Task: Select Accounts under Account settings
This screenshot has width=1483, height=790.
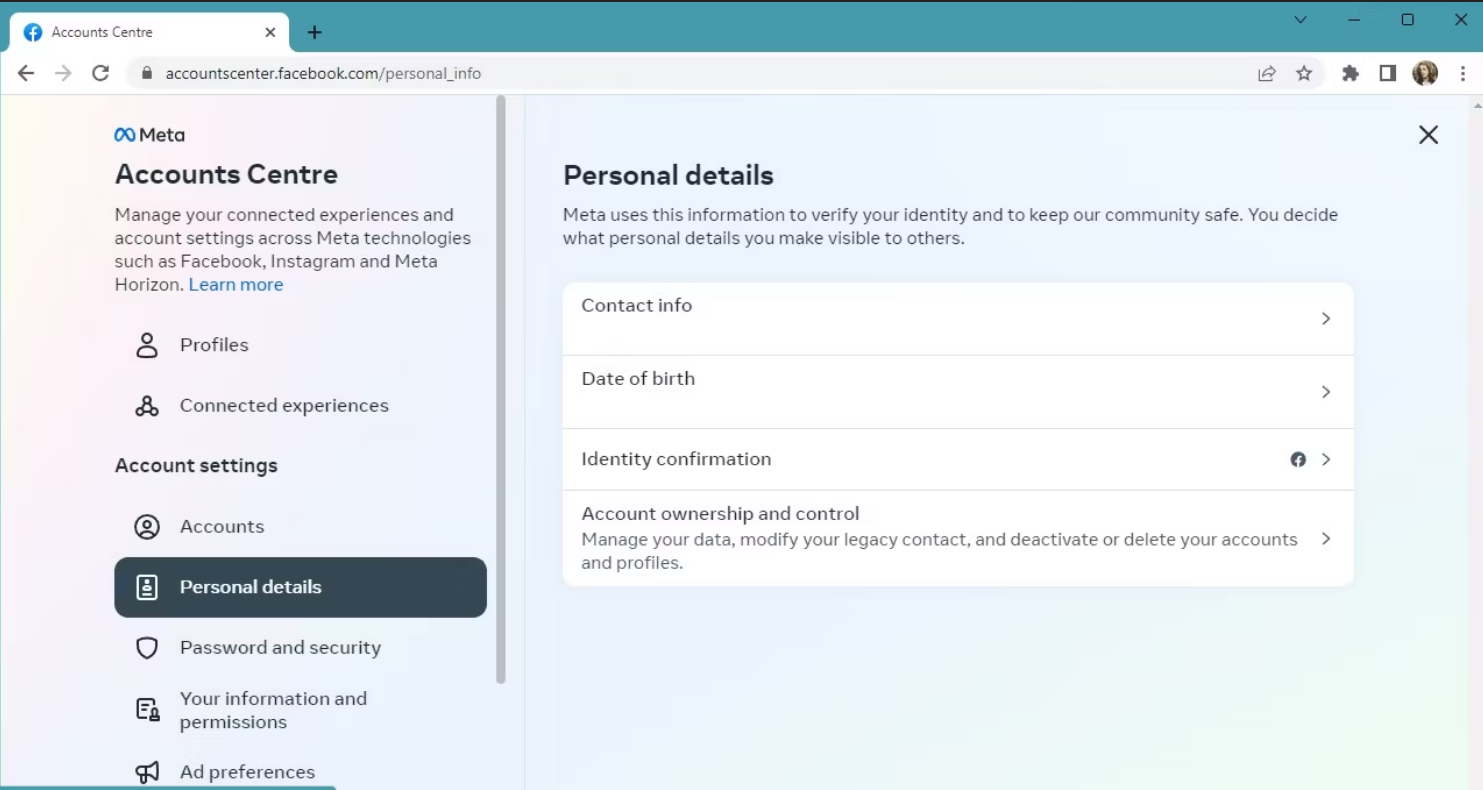Action: [300, 527]
